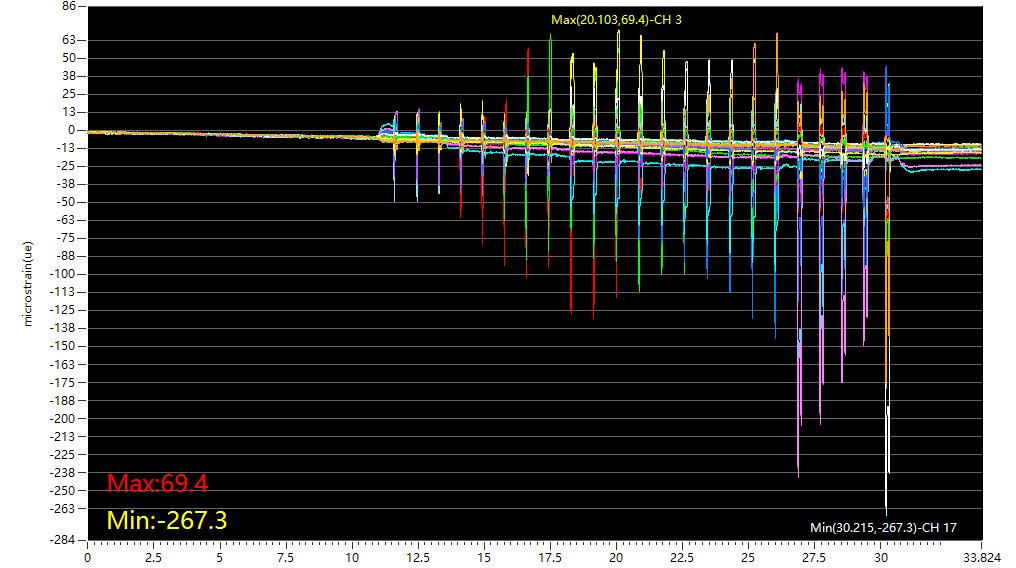Screen dimensions: 1016x568
Task: Click the -200 label on the y-axis
Action: coord(64,418)
